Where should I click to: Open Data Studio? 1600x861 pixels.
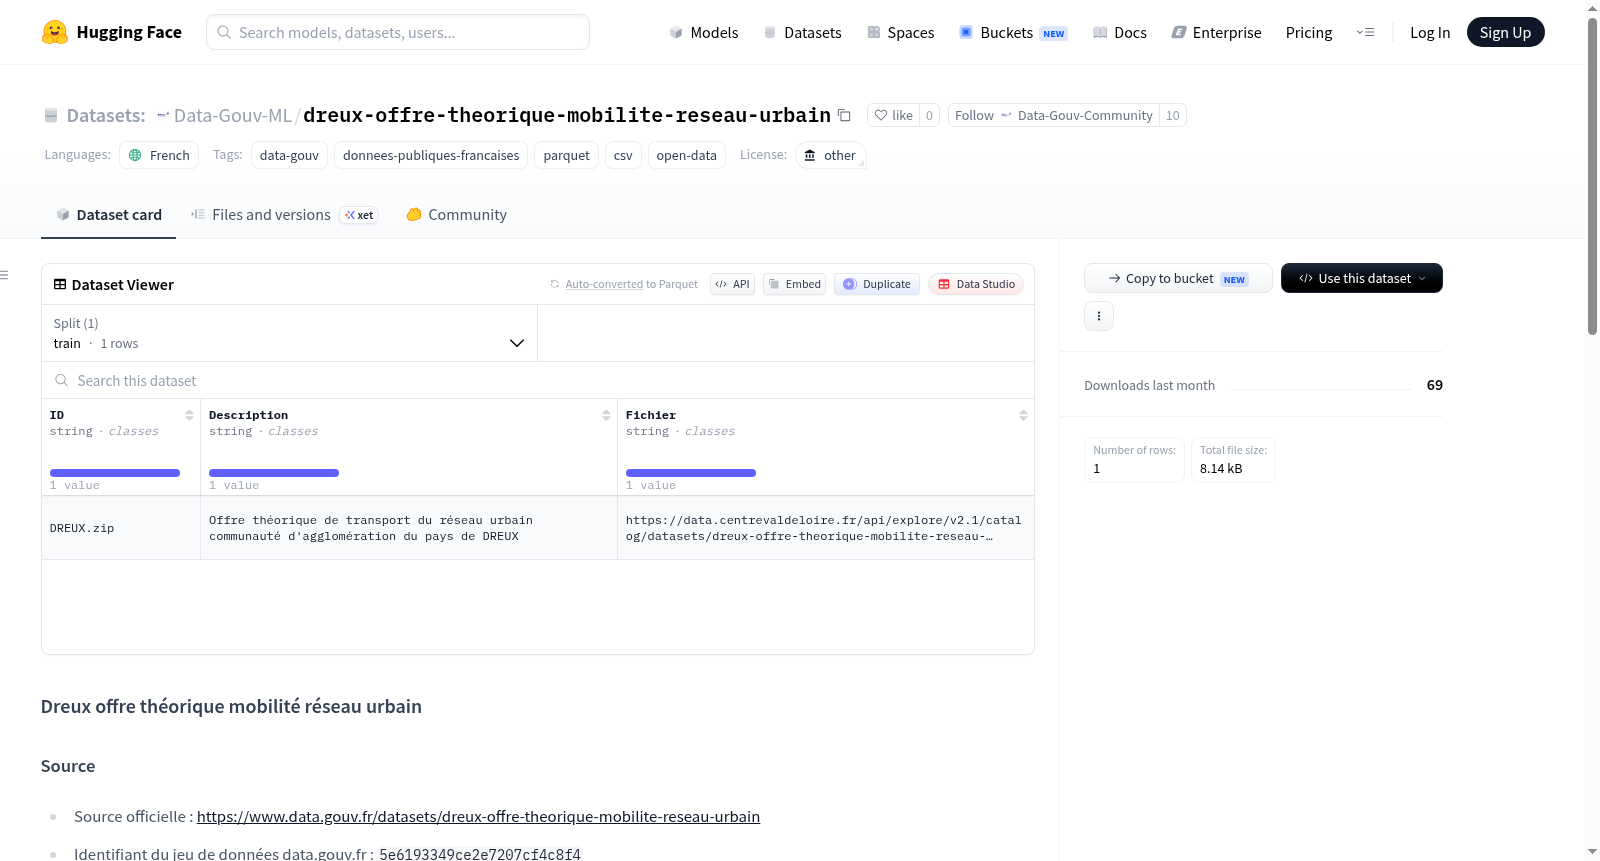pos(976,284)
